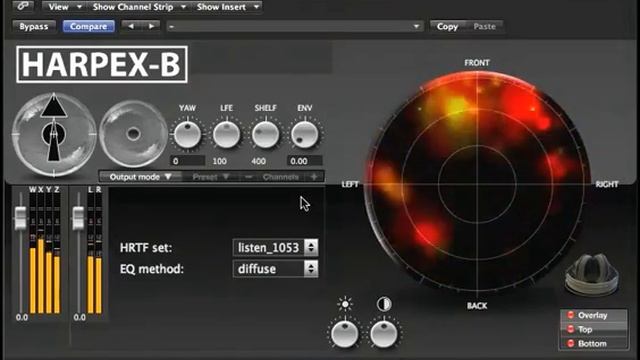
Task: Toggle the Compare button
Action: pos(89,27)
